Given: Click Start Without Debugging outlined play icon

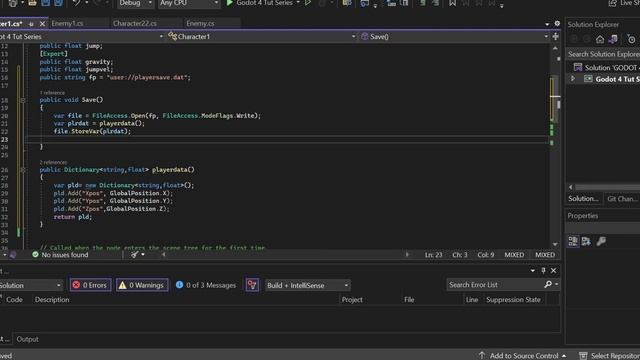Looking at the screenshot, I should (x=308, y=3).
